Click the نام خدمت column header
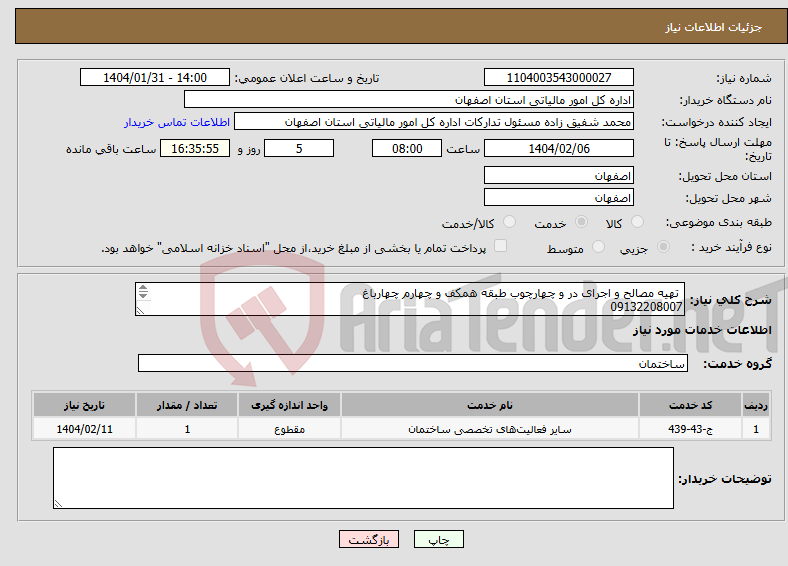788x566 pixels. pyautogui.click(x=490, y=405)
